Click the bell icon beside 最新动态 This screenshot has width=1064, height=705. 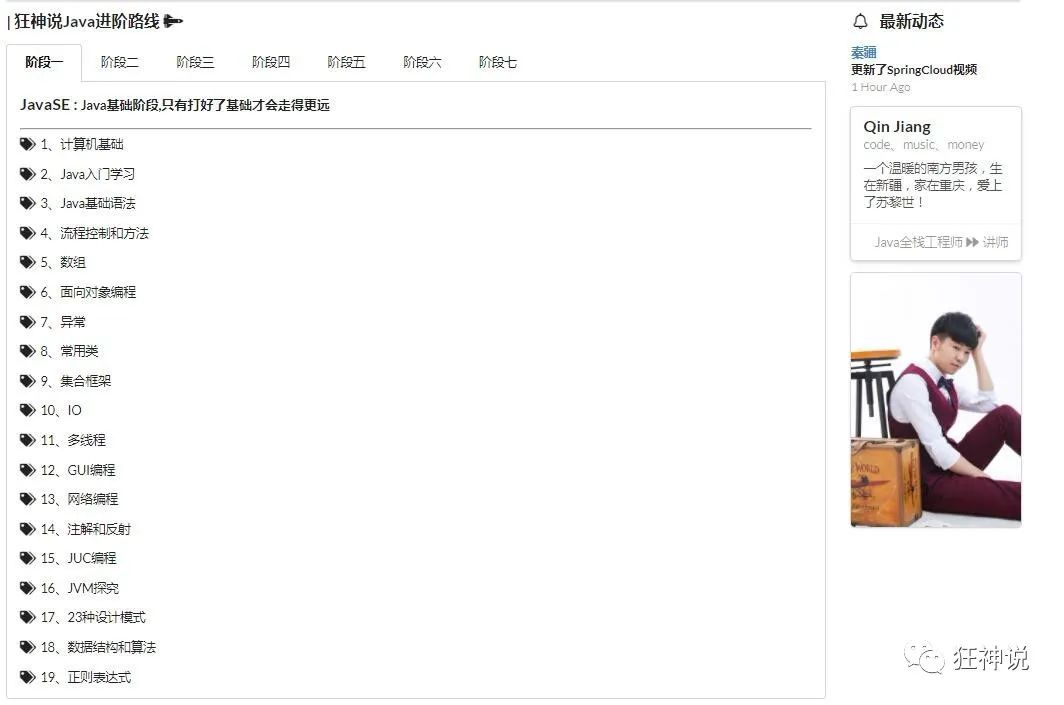tap(860, 20)
